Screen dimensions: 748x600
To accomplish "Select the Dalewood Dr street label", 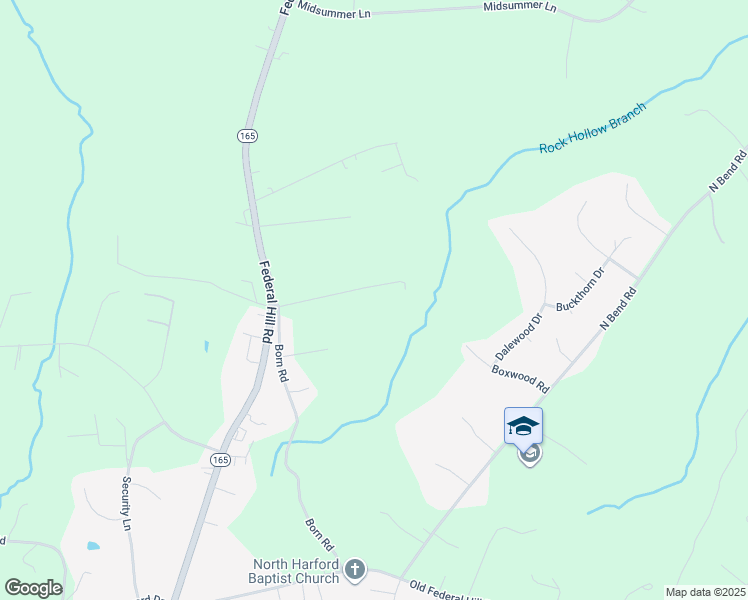I will (519, 337).
